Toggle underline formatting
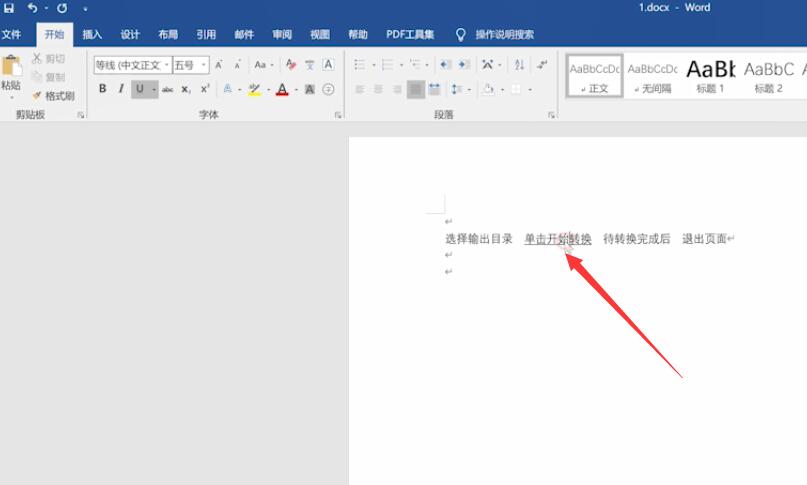 [139, 89]
